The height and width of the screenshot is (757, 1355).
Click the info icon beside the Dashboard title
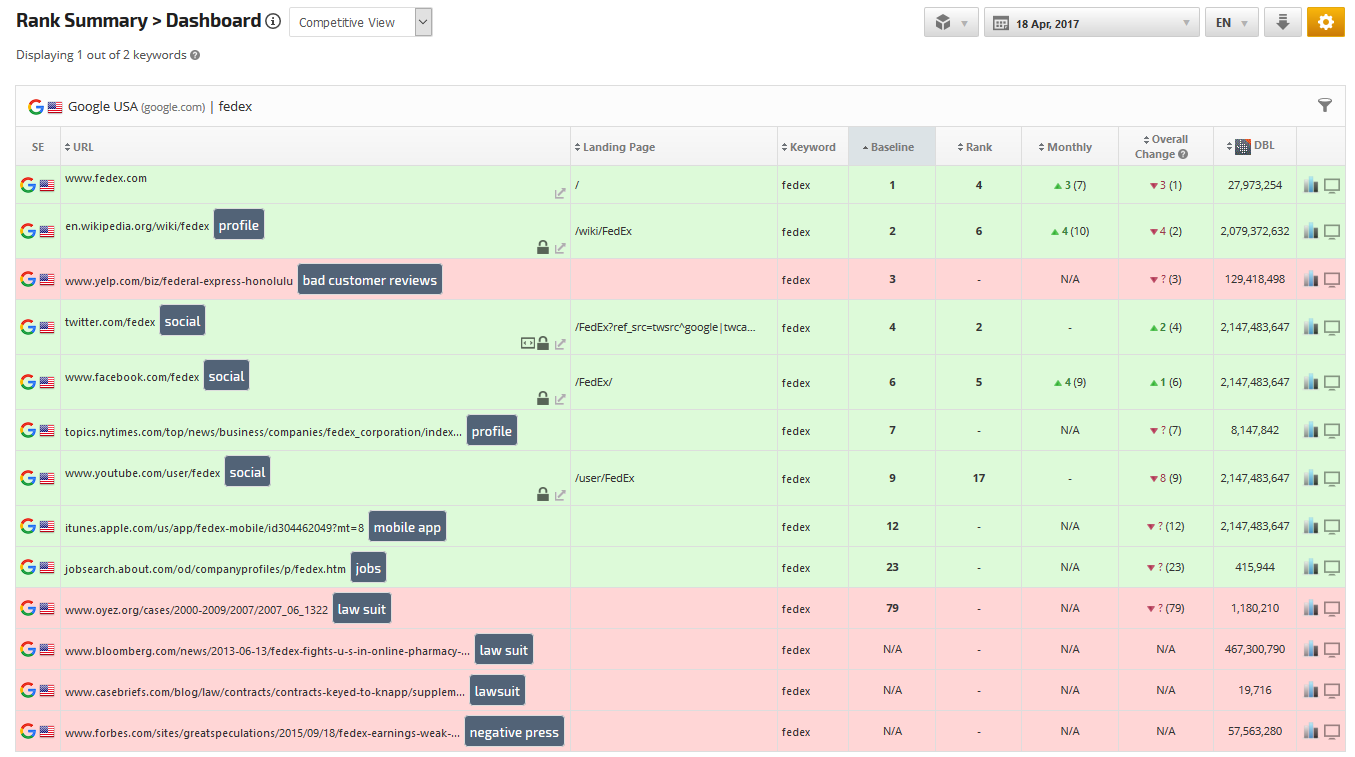(273, 22)
